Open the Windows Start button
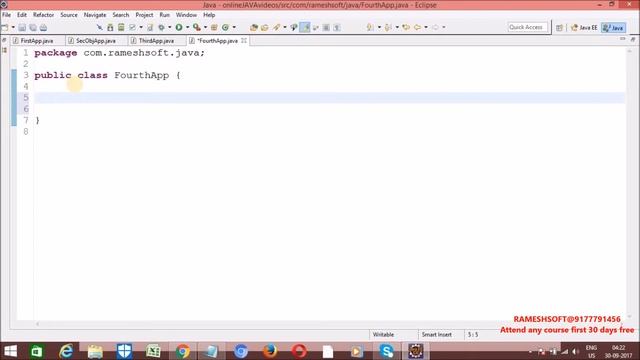The image size is (640, 360). click(x=10, y=351)
